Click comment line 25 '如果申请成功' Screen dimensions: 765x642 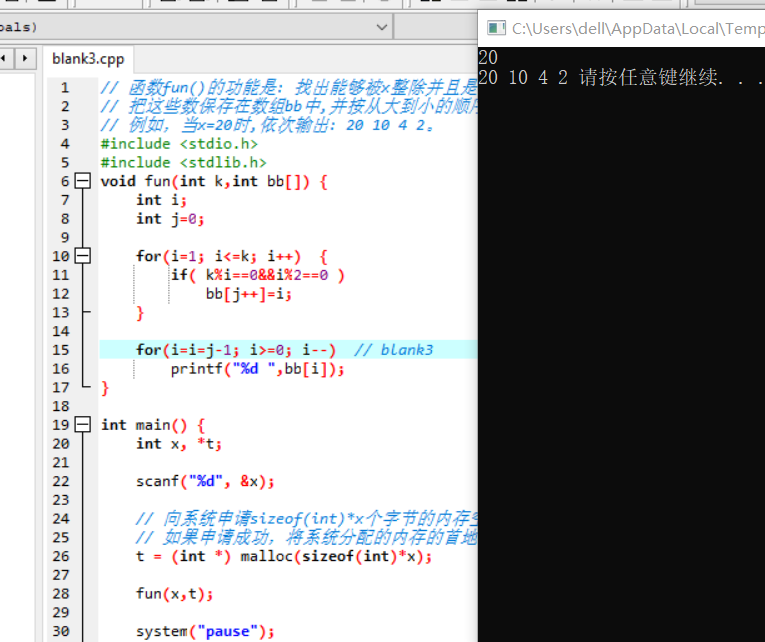coord(306,538)
